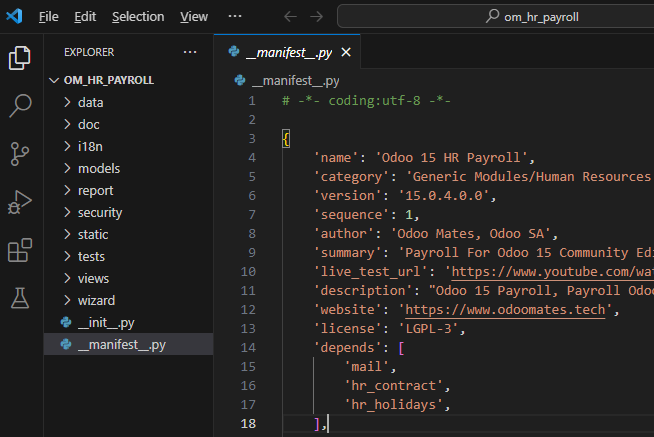The image size is (654, 437).
Task: Click the VS Code logo icon
Action: [x=14, y=16]
